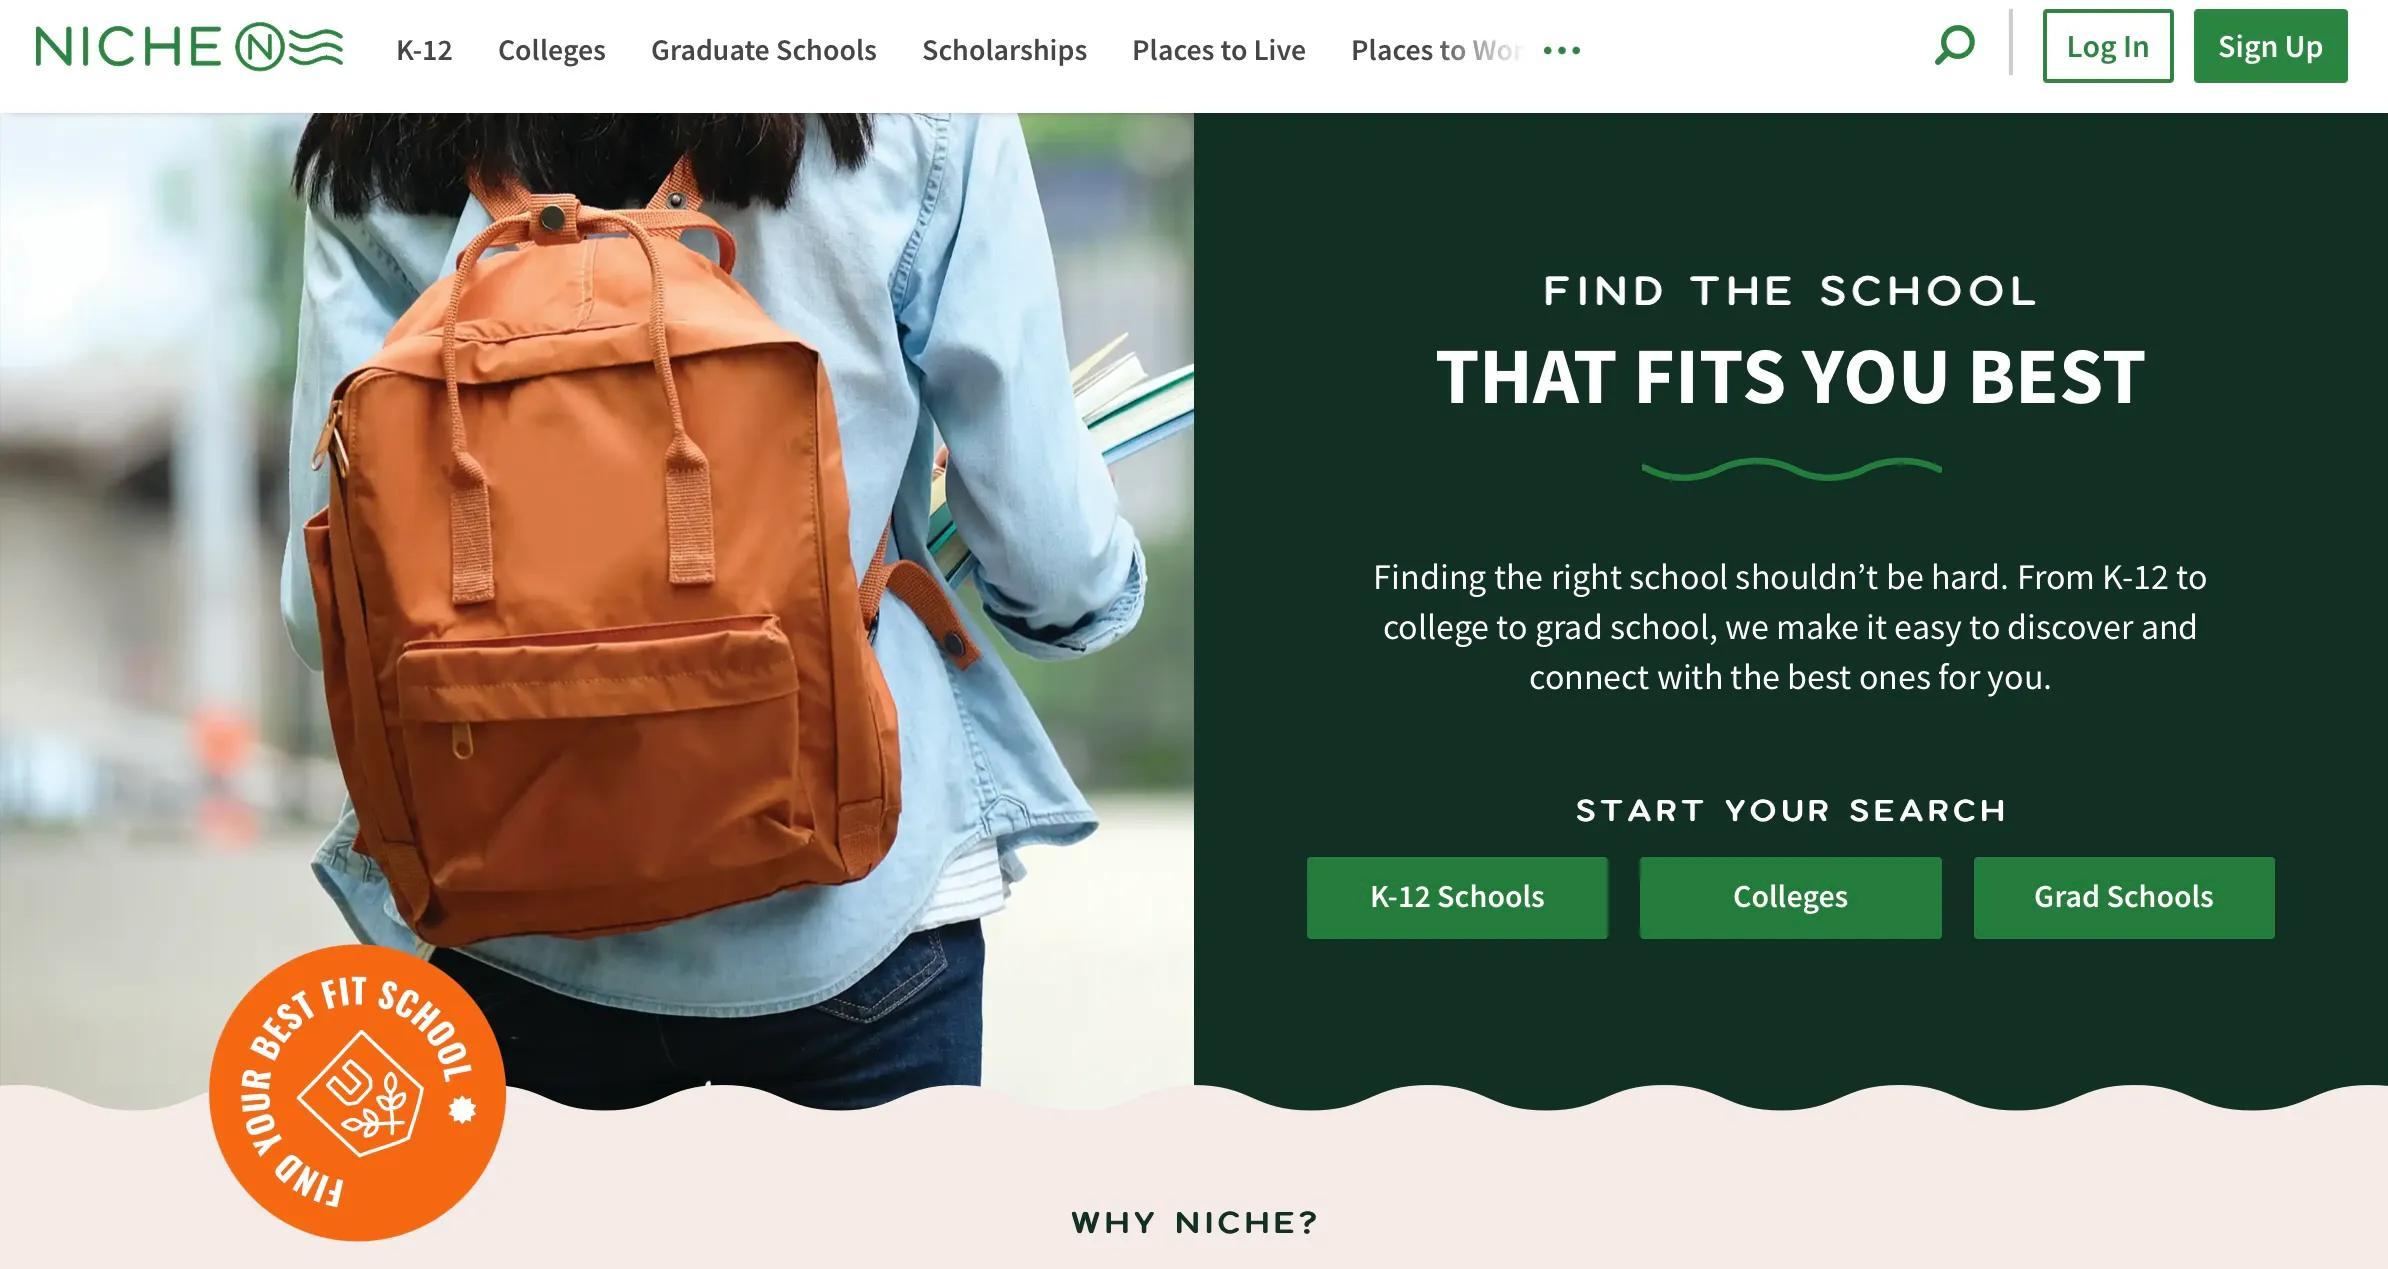The width and height of the screenshot is (2388, 1269).
Task: Choose the Grad Schools search button
Action: (2124, 897)
